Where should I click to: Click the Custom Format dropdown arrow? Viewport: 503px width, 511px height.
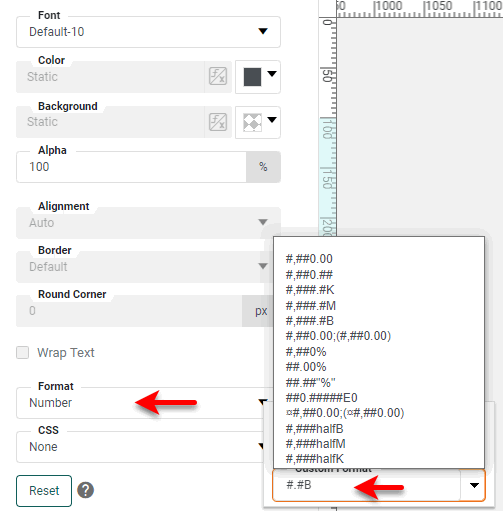[474, 485]
